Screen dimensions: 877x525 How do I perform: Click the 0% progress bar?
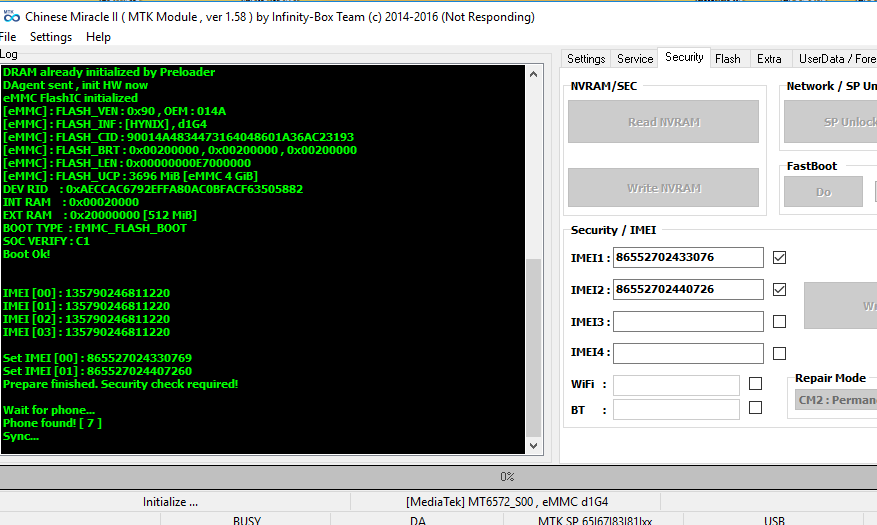pyautogui.click(x=438, y=477)
